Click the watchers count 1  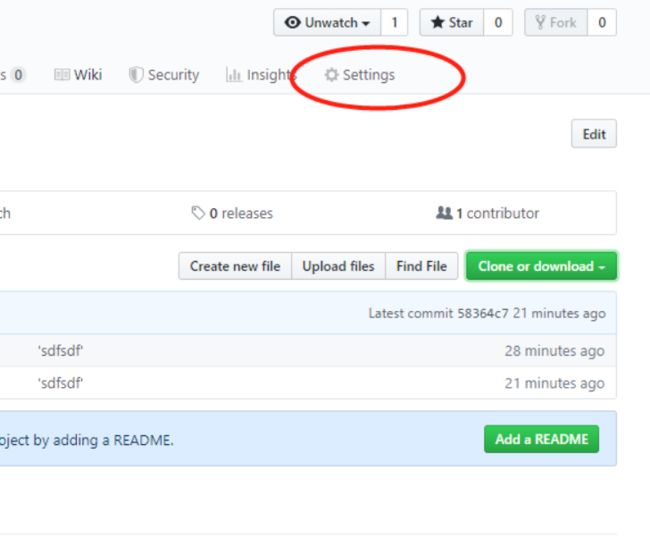click(394, 22)
